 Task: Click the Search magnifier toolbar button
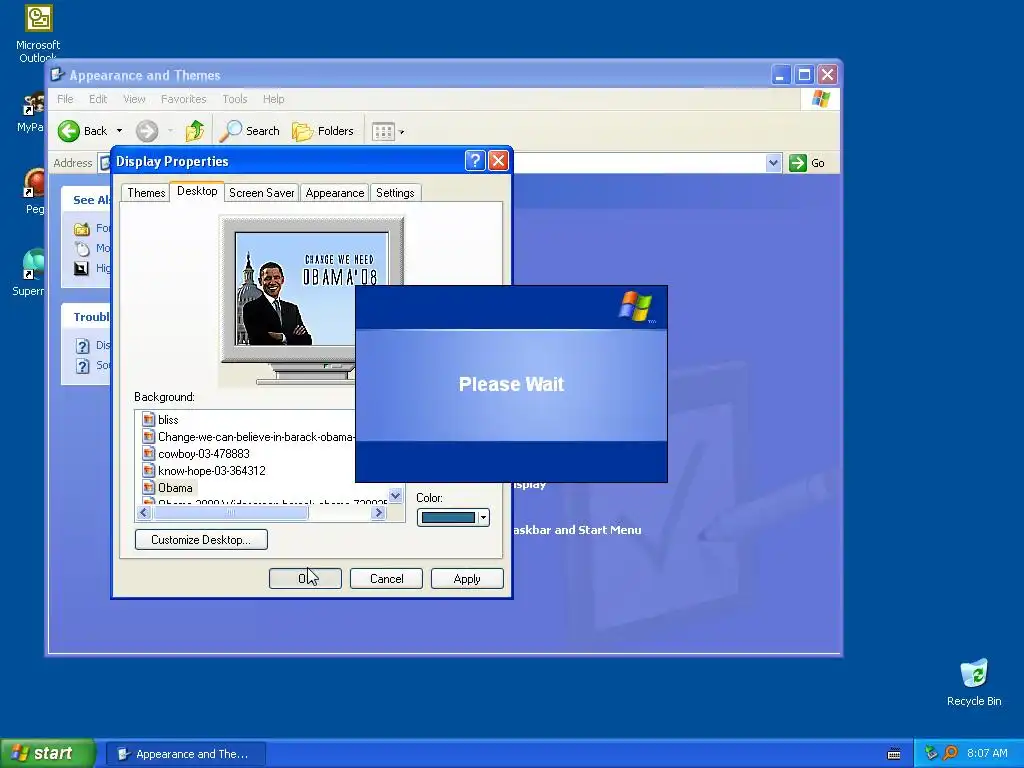[249, 131]
